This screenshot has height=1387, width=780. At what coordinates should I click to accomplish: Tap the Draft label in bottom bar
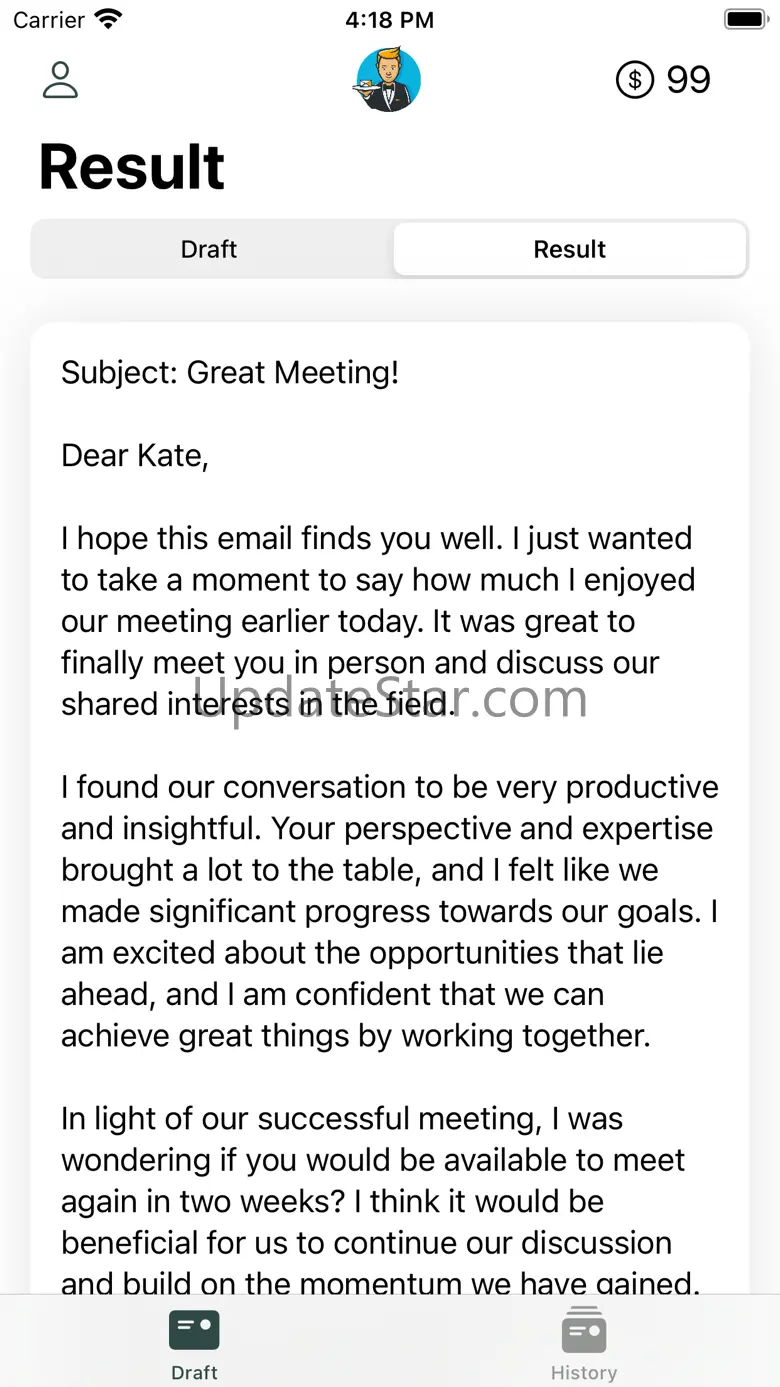194,1373
